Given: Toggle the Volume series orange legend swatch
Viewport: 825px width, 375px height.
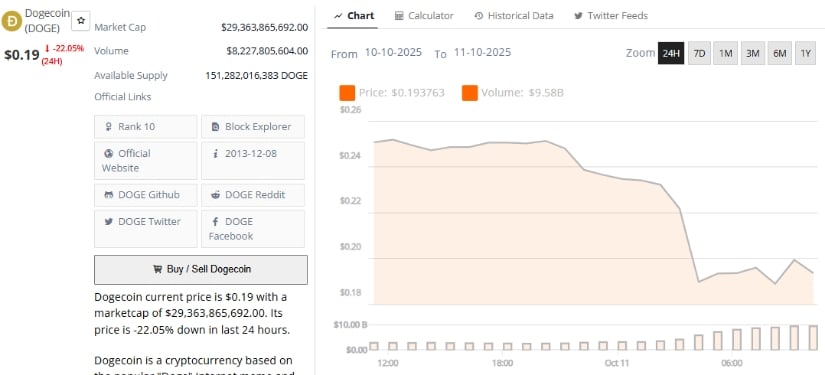Looking at the screenshot, I should pos(470,93).
